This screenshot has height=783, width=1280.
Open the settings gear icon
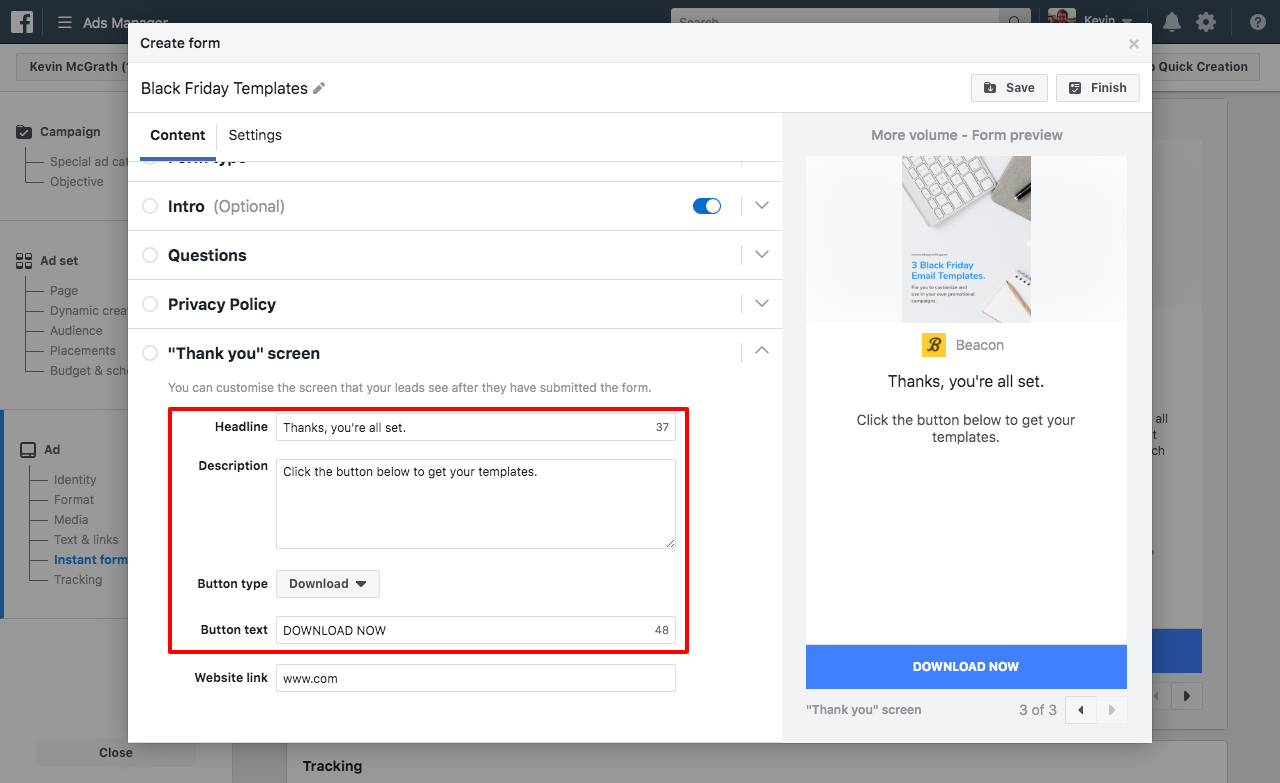coord(1206,22)
